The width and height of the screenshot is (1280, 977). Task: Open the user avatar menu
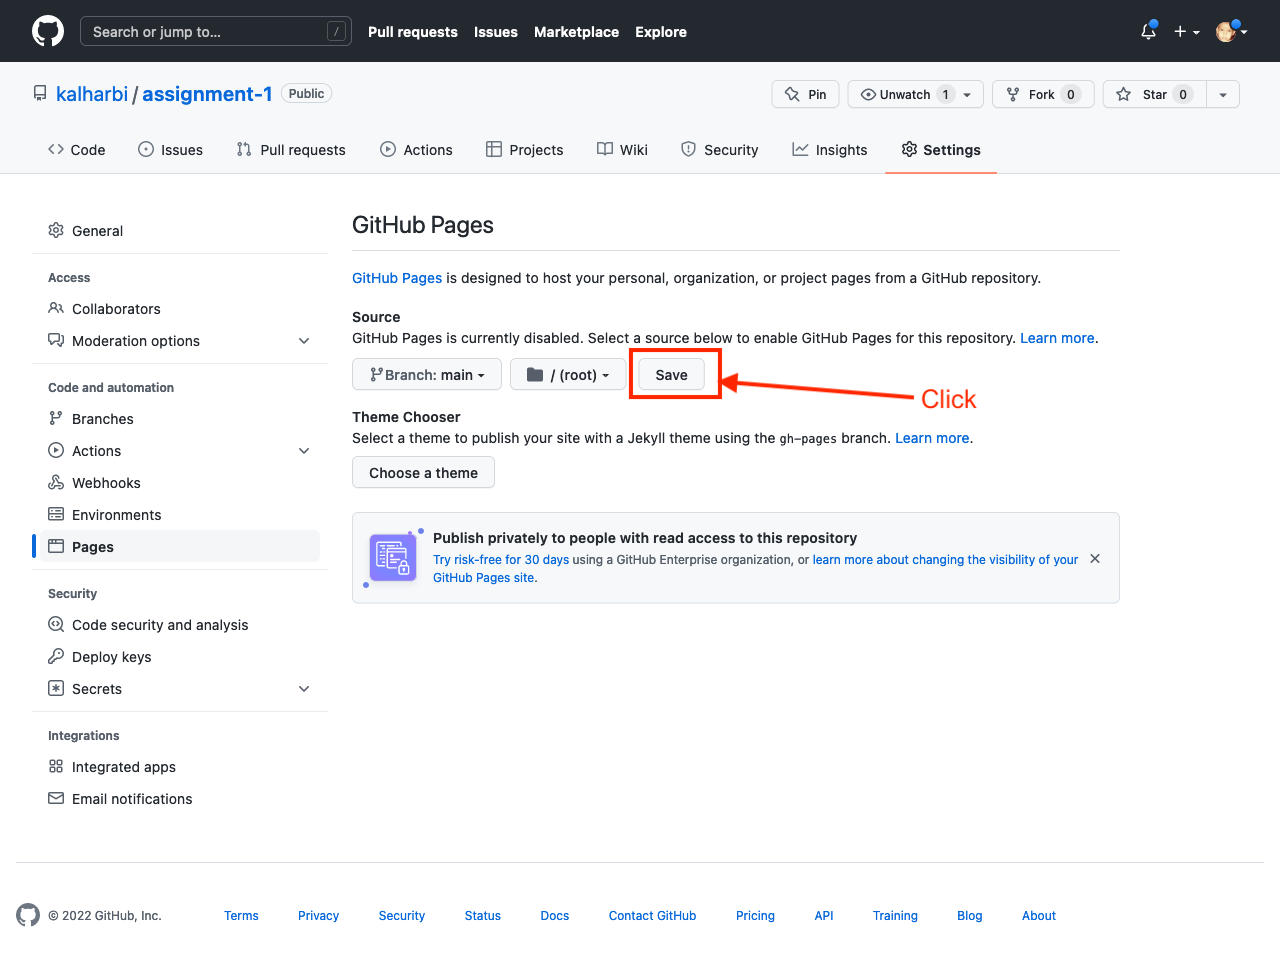(x=1231, y=32)
